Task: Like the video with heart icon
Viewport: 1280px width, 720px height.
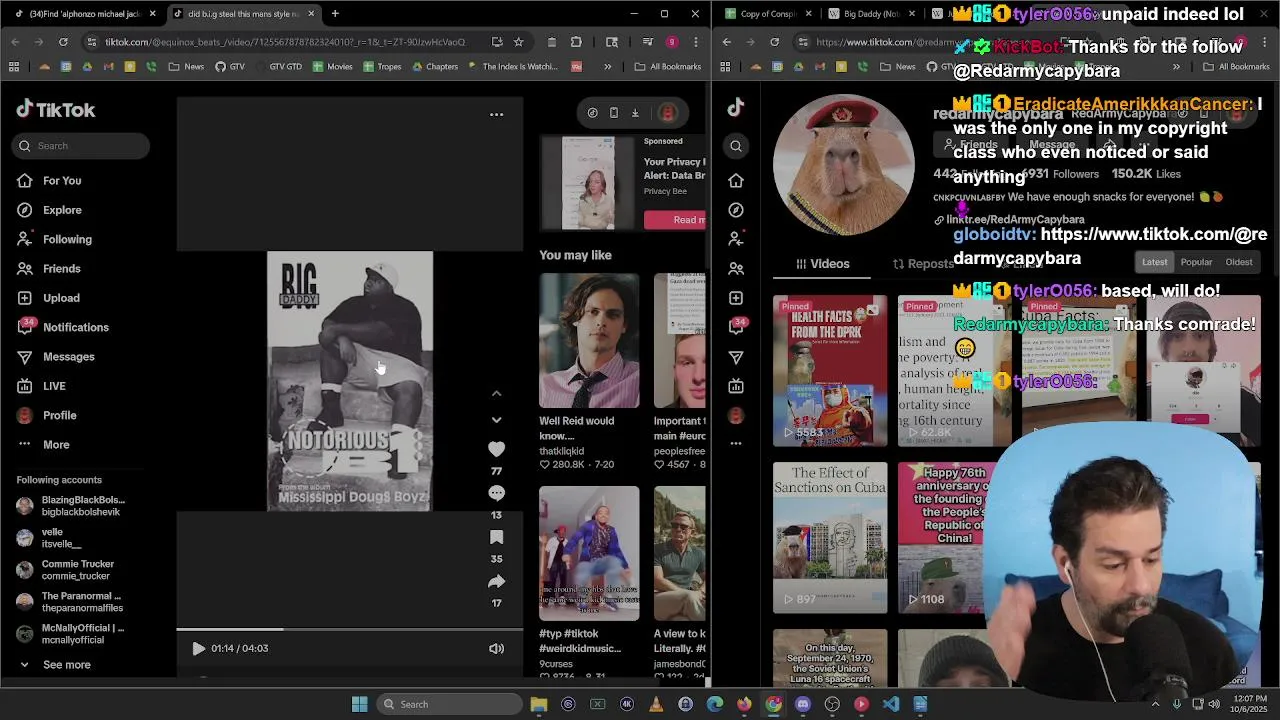Action: [496, 450]
